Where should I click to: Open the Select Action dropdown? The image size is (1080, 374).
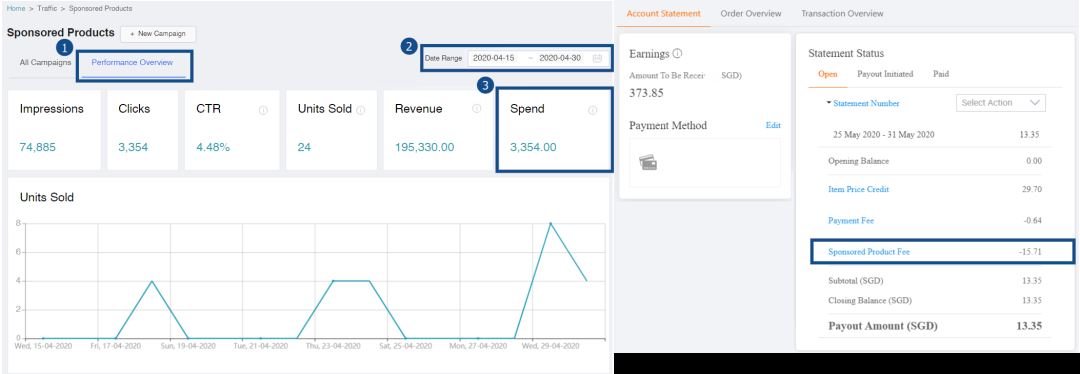(x=1001, y=103)
